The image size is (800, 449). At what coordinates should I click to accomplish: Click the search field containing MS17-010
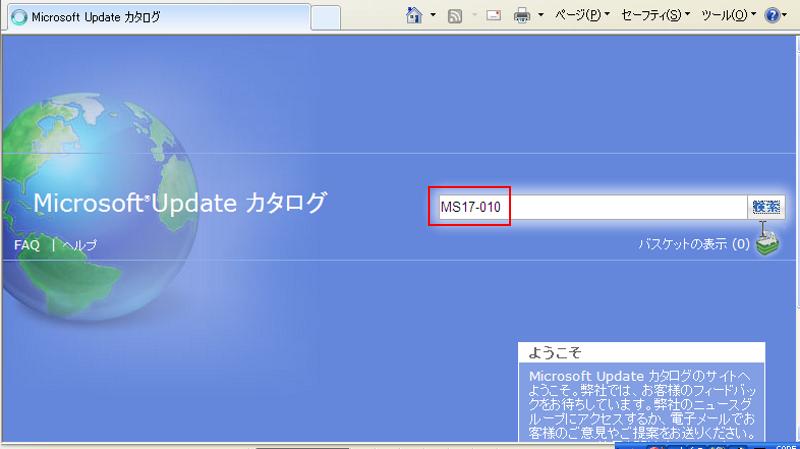[592, 207]
